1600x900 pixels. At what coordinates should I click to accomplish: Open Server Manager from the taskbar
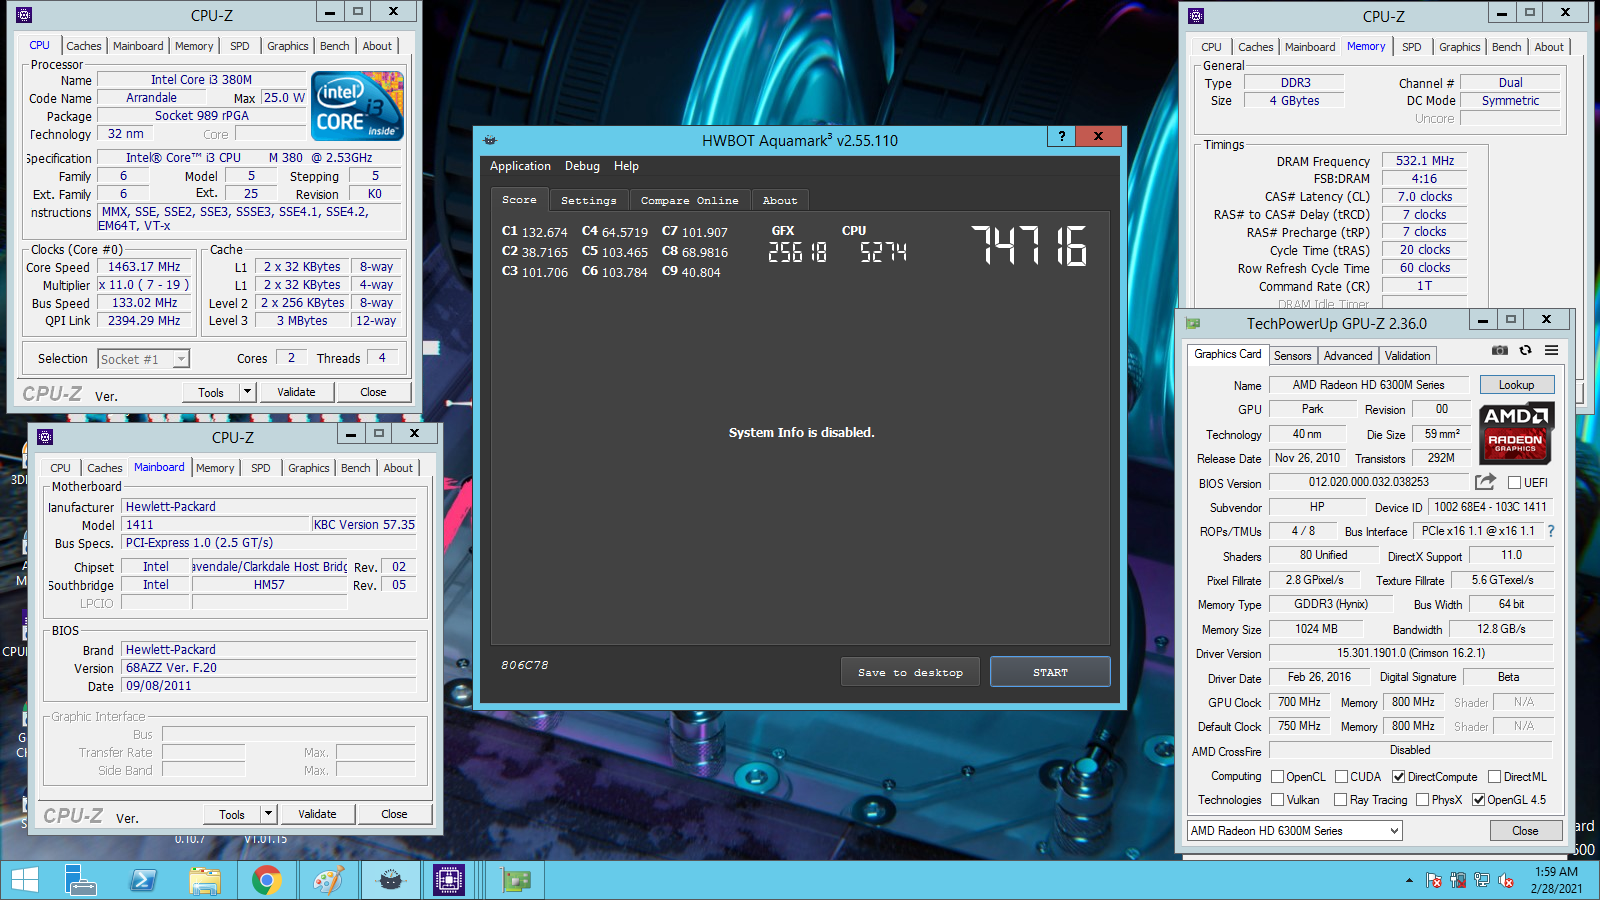(80, 880)
